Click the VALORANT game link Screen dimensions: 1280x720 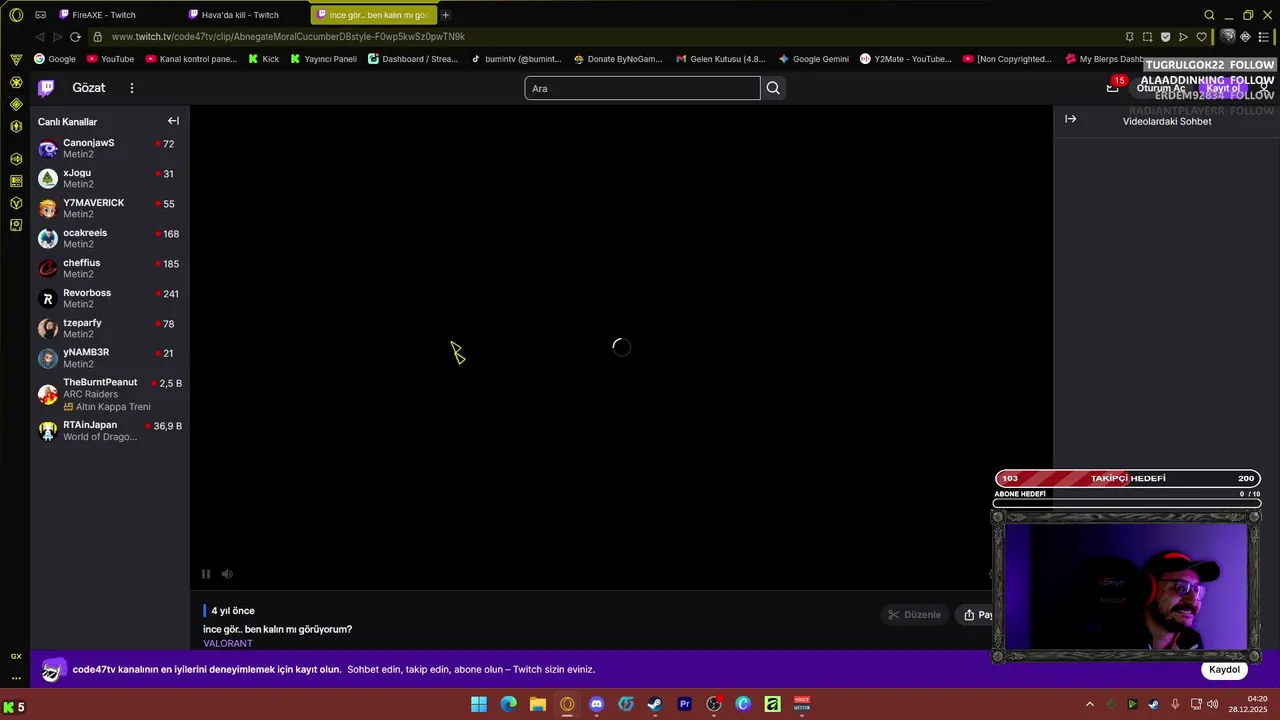click(x=228, y=643)
